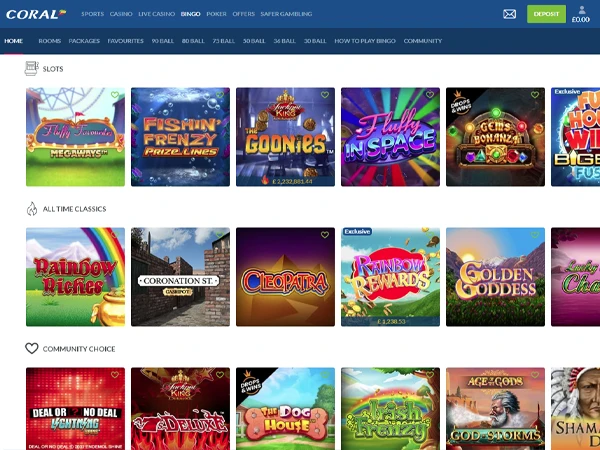Click the Slots section heading
Image resolution: width=600 pixels, height=450 pixels.
(x=53, y=69)
